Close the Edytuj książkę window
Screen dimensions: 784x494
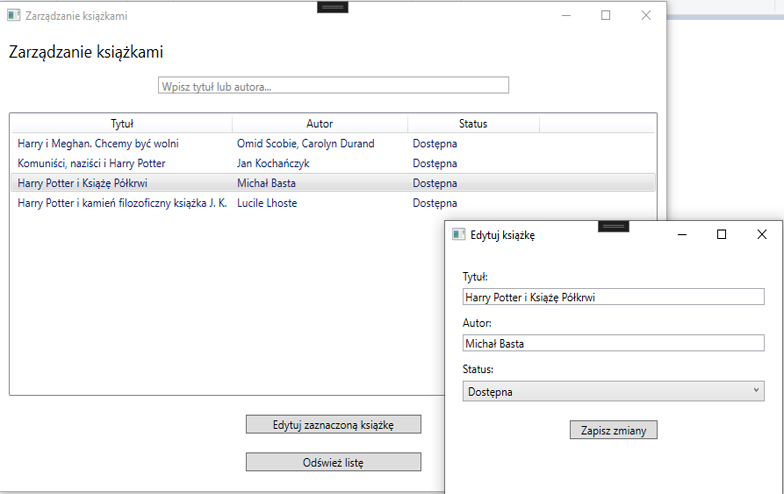click(x=762, y=234)
